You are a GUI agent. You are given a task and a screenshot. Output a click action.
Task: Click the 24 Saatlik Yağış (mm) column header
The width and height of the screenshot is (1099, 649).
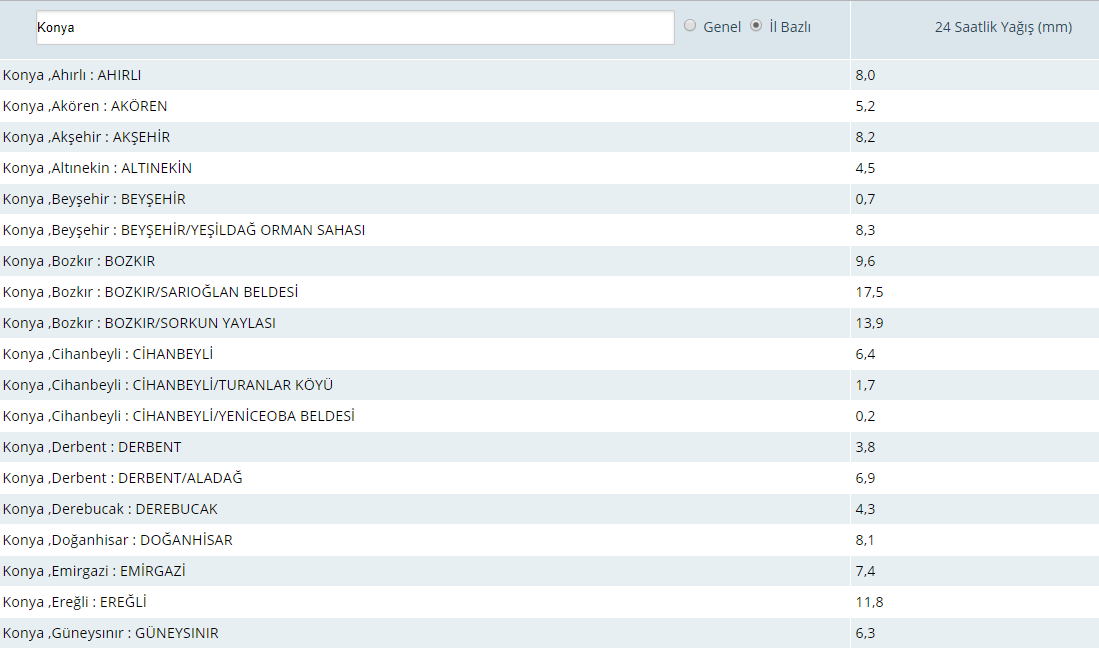[x=1003, y=27]
